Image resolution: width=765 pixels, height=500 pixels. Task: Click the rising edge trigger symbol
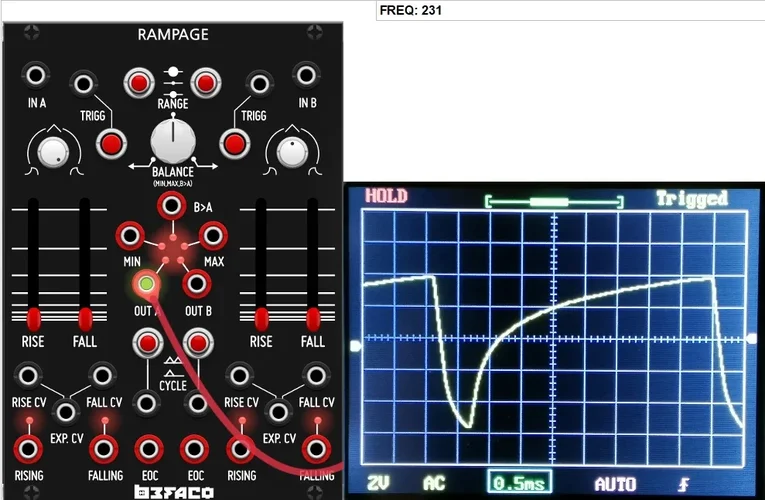(x=684, y=484)
